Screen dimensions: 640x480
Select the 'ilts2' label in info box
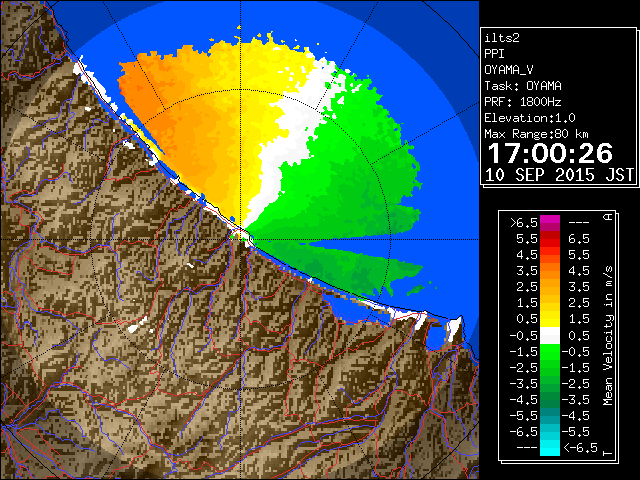[502, 38]
